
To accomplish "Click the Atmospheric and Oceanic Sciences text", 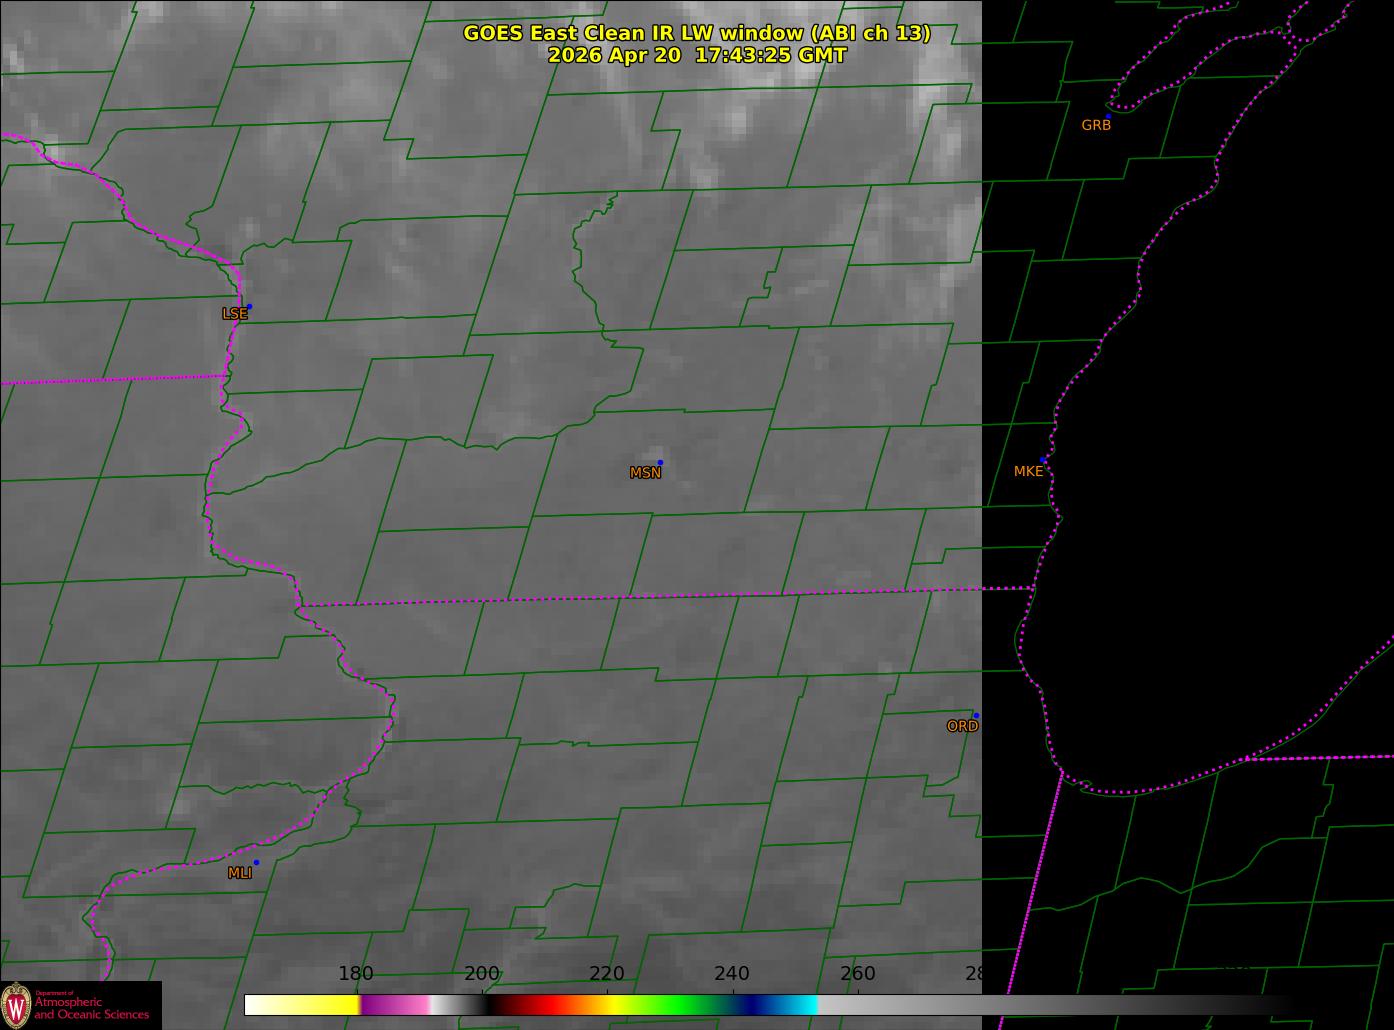I will 92,1008.
